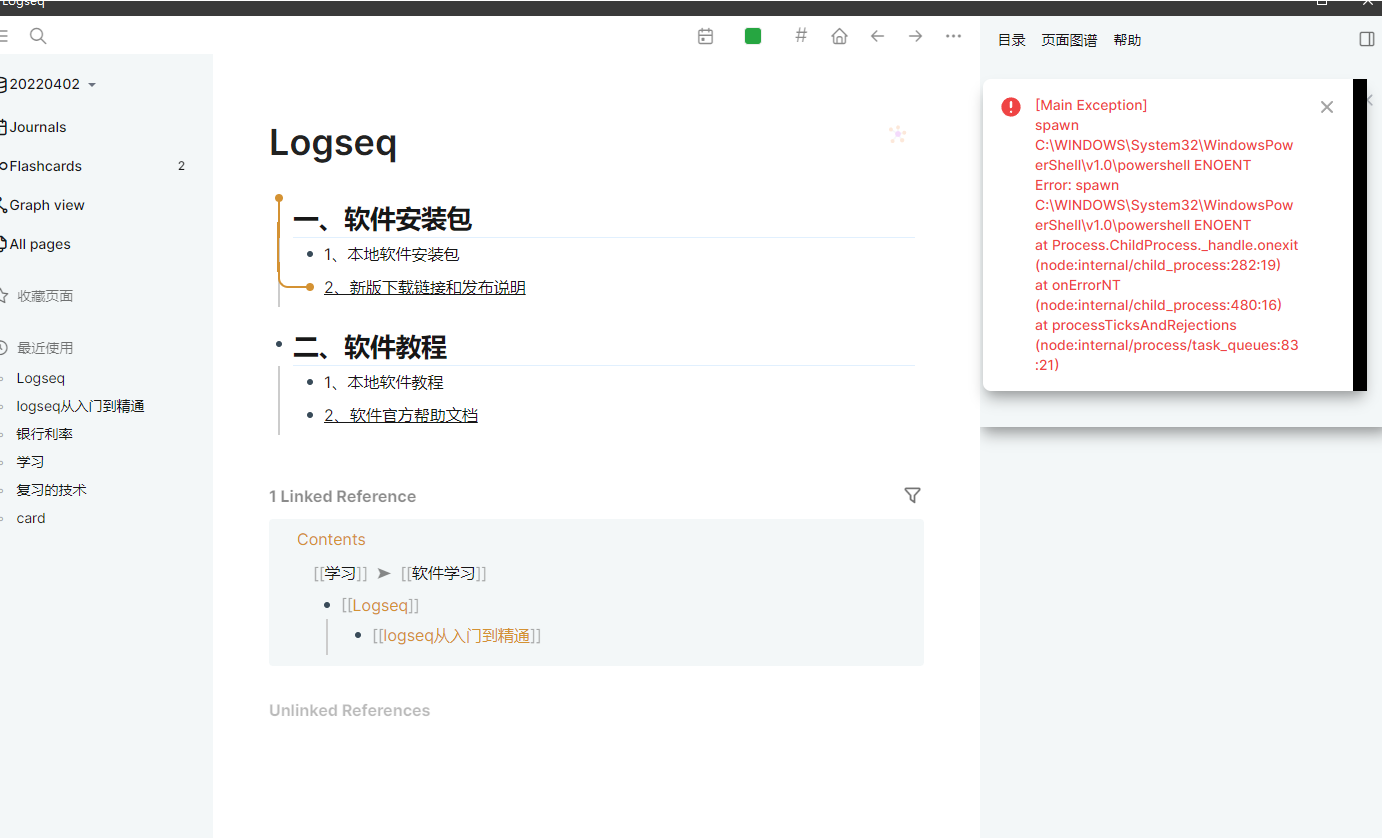Image resolution: width=1382 pixels, height=838 pixels.
Task: Click the Logseq page title
Action: coord(333,143)
